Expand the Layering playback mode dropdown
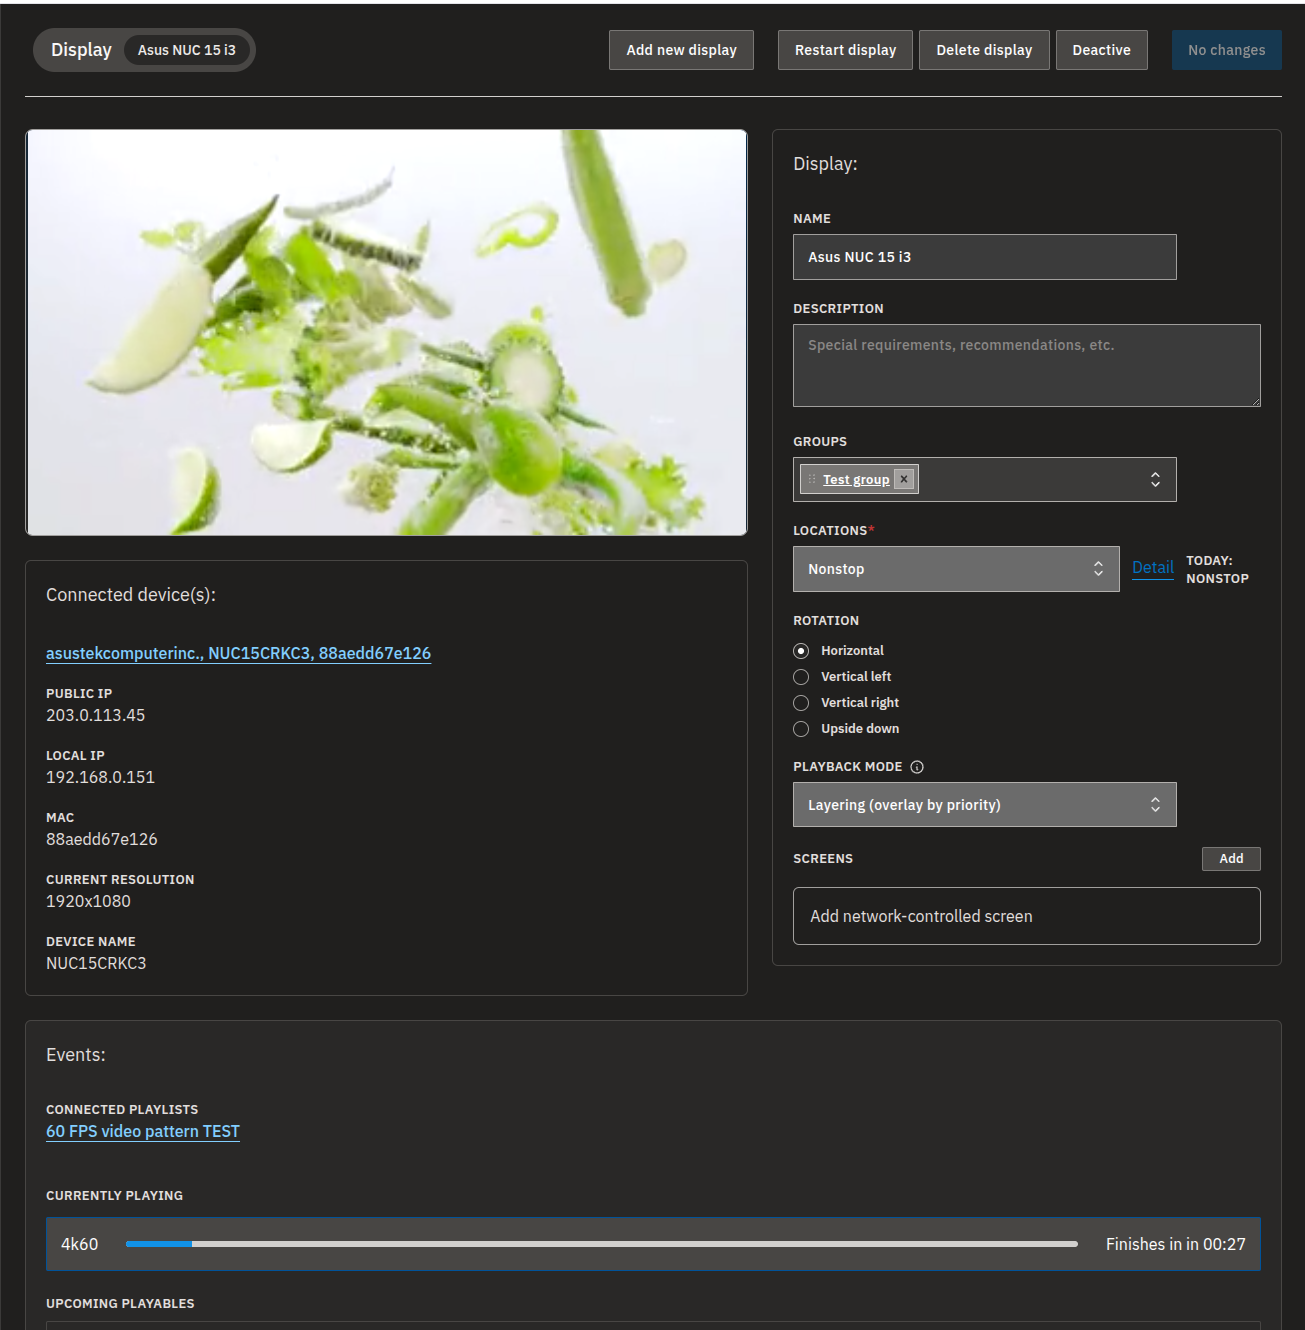Image resolution: width=1305 pixels, height=1330 pixels. (984, 805)
